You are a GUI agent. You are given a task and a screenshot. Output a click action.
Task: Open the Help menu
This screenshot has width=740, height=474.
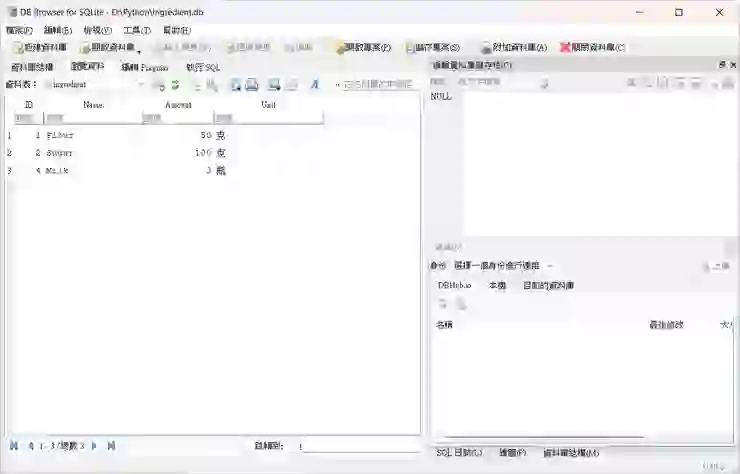[x=177, y=30]
